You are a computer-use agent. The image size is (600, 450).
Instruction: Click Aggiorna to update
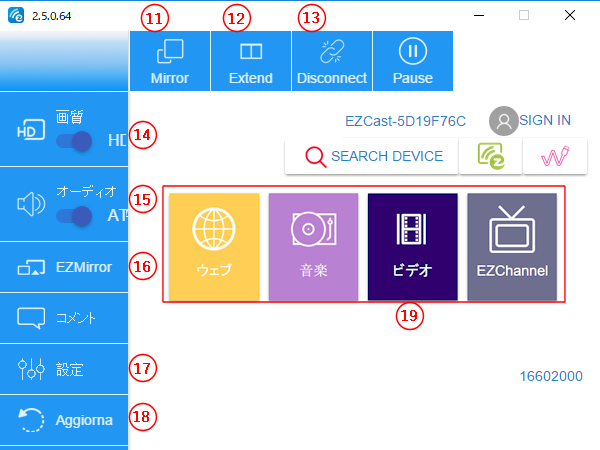tap(64, 420)
